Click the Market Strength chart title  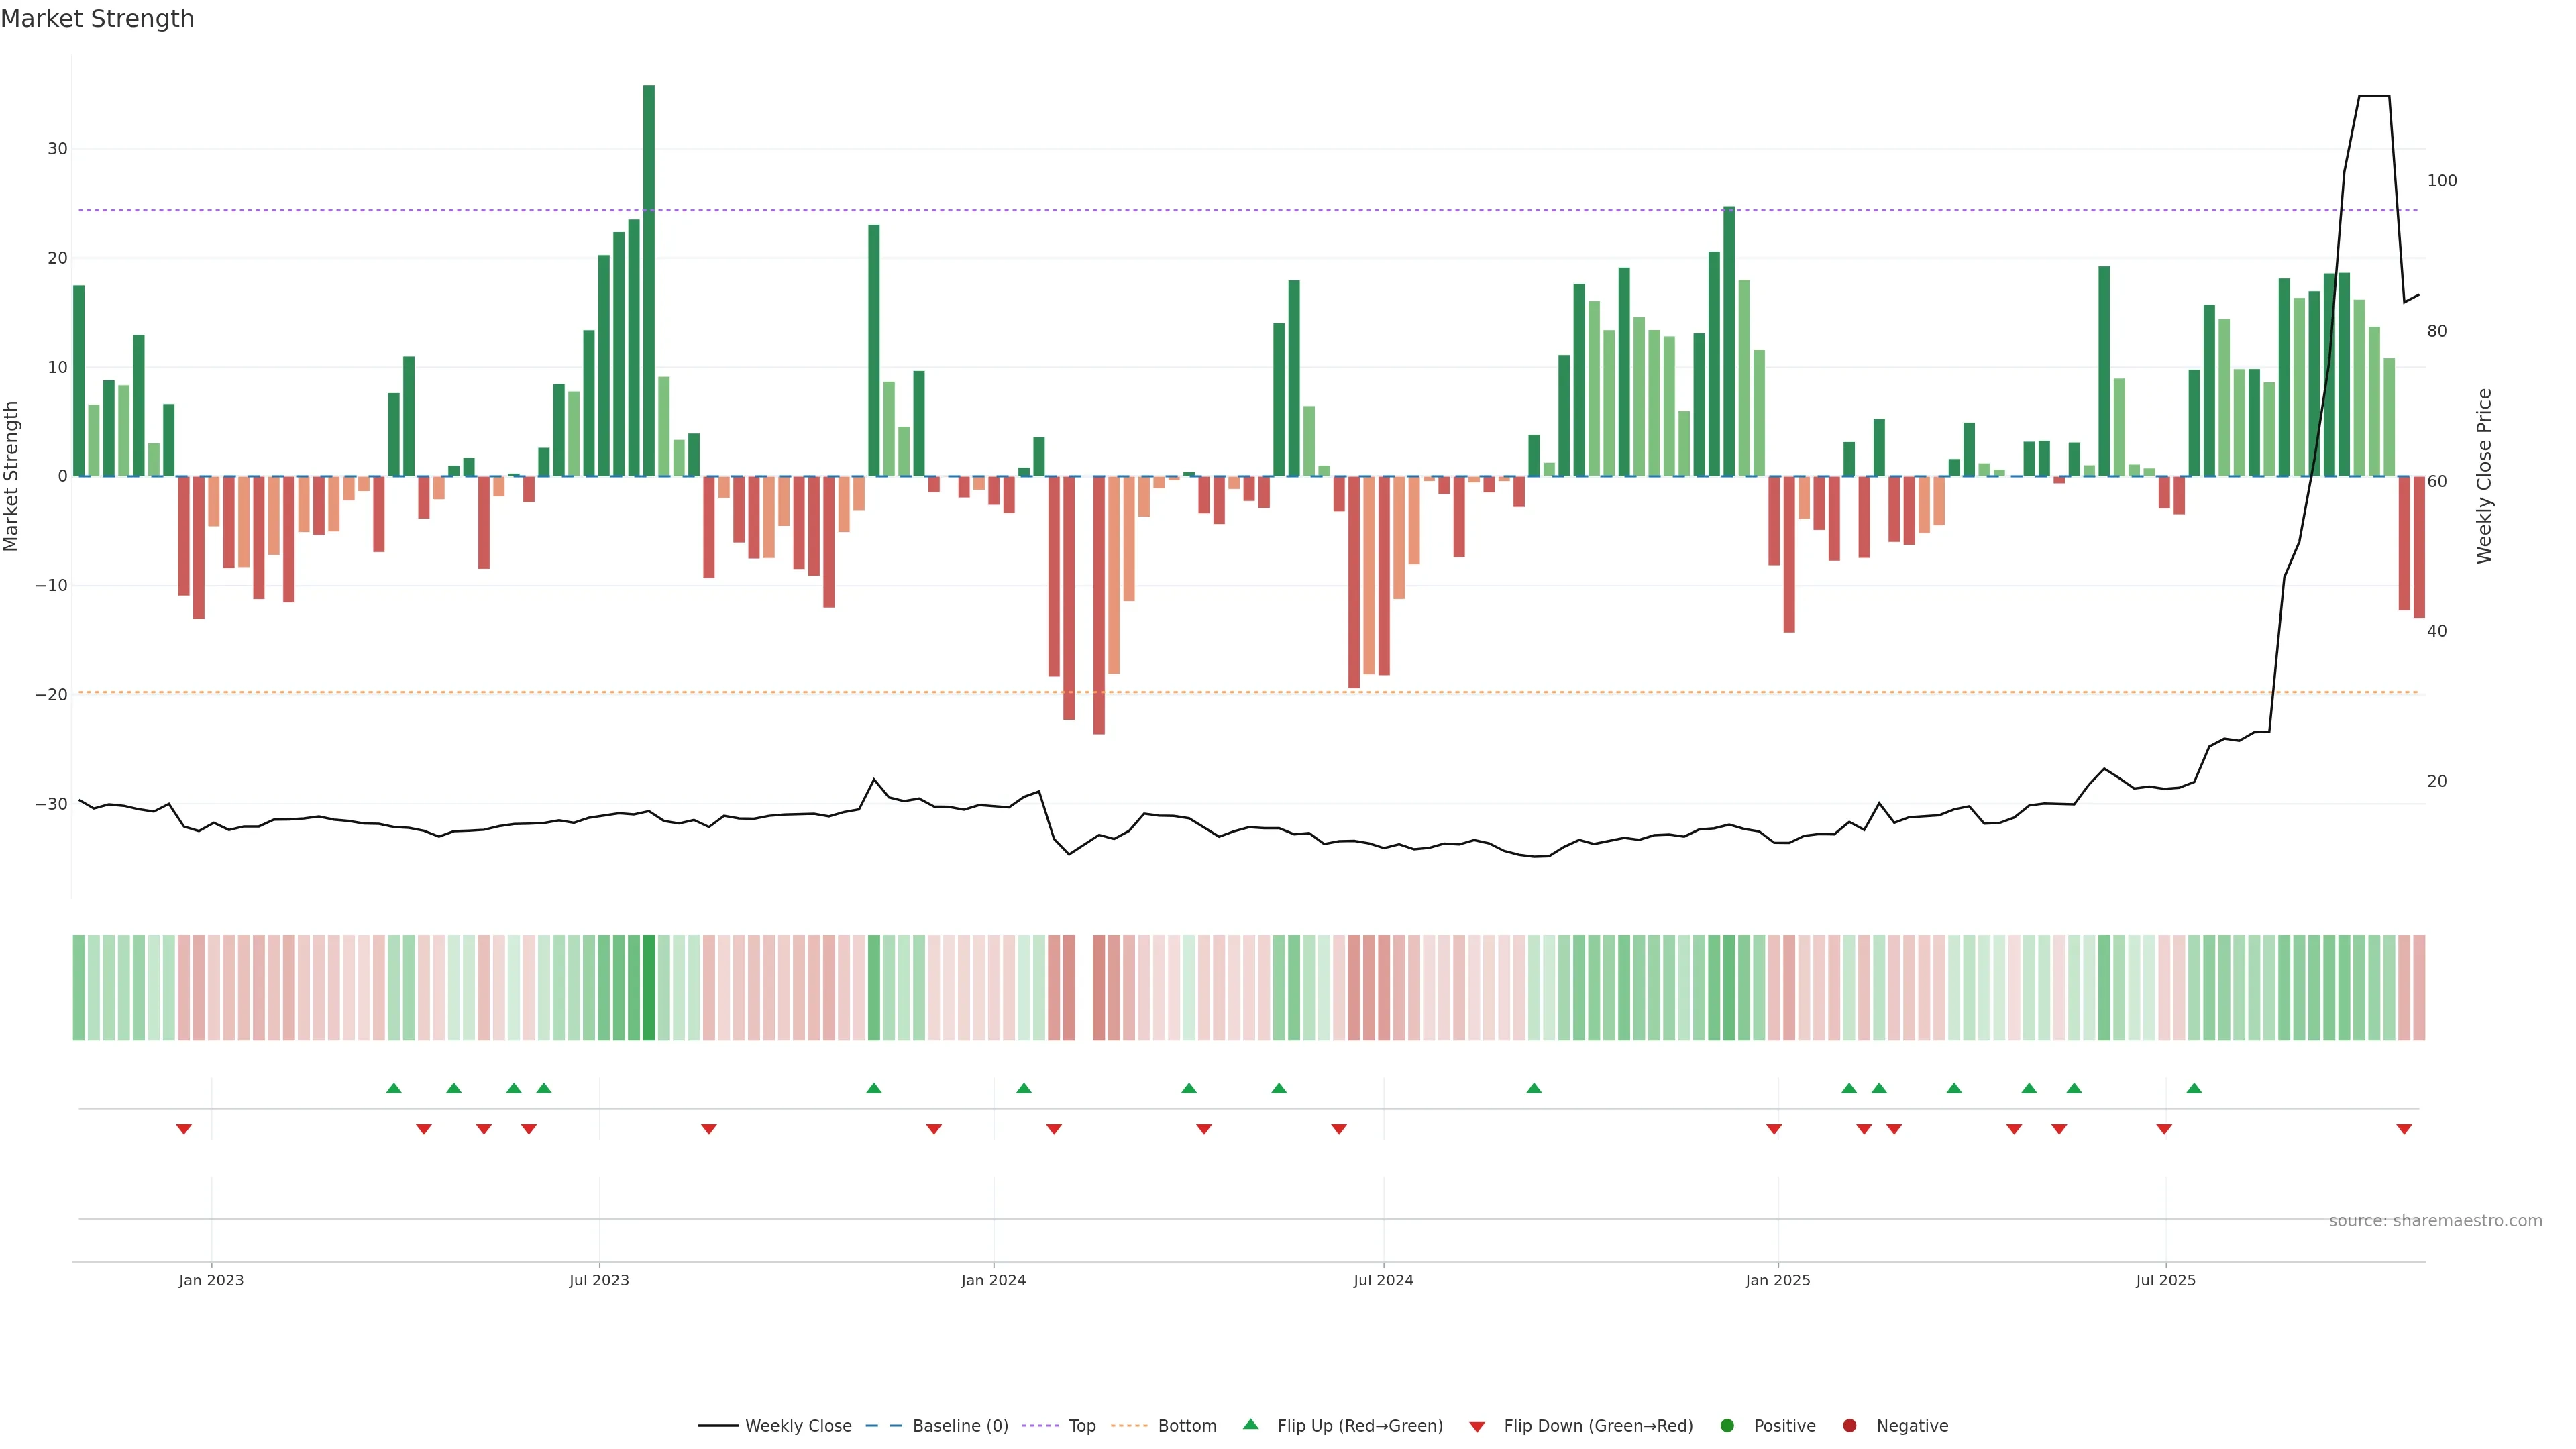click(97, 19)
